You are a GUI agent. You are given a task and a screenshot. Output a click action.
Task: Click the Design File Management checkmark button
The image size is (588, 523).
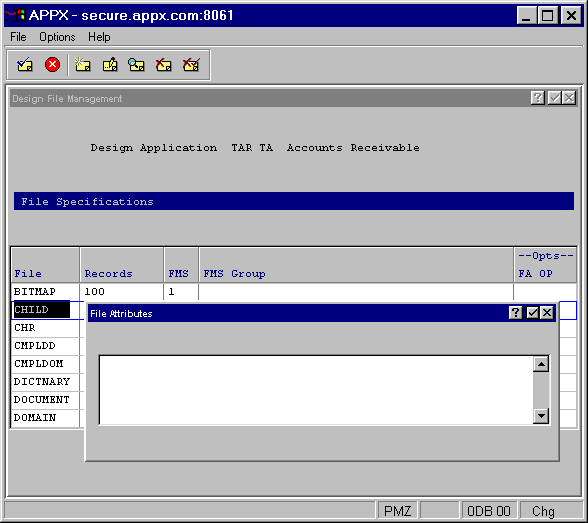tap(554, 98)
